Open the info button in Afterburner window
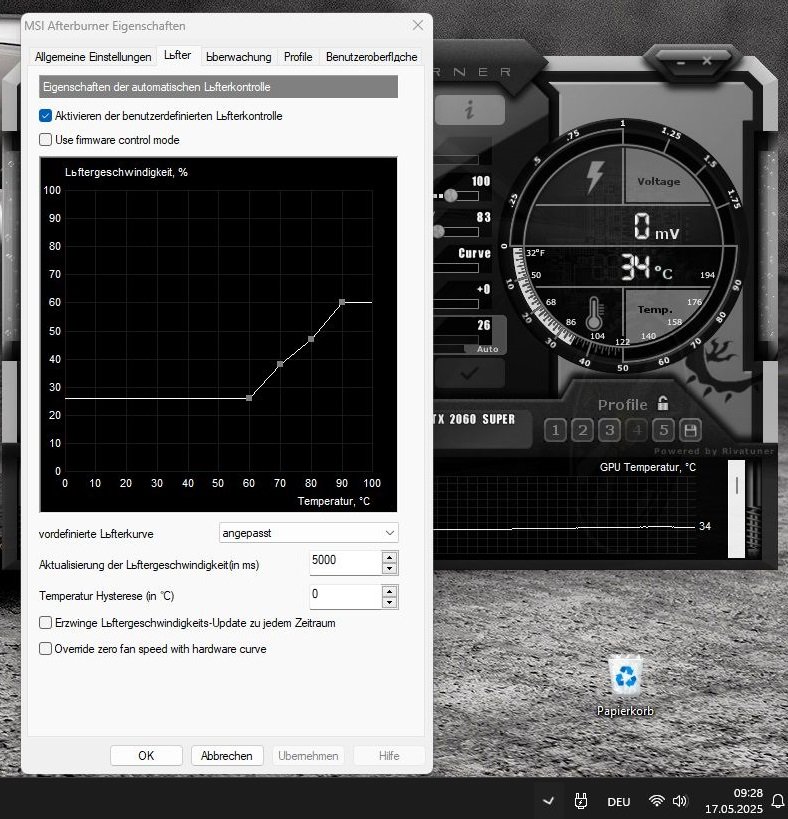The width and height of the screenshot is (788, 819). click(469, 110)
